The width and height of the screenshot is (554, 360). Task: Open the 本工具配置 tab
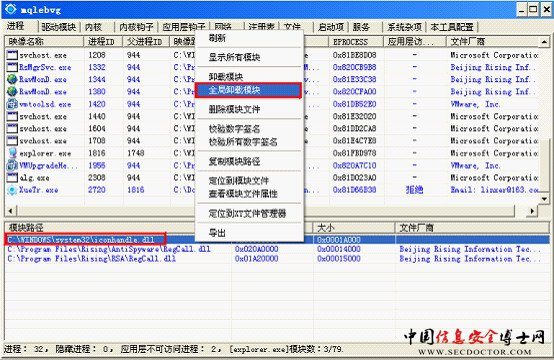(x=452, y=27)
